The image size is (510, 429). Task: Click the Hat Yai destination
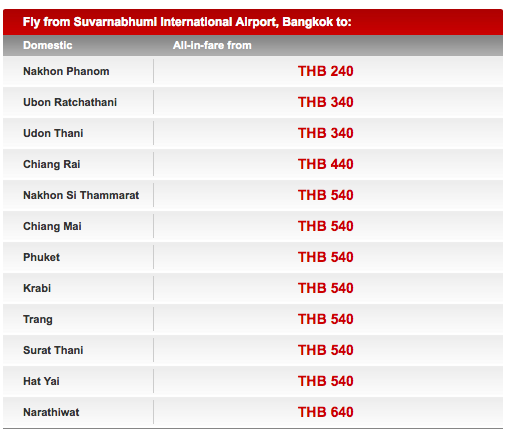pyautogui.click(x=41, y=381)
